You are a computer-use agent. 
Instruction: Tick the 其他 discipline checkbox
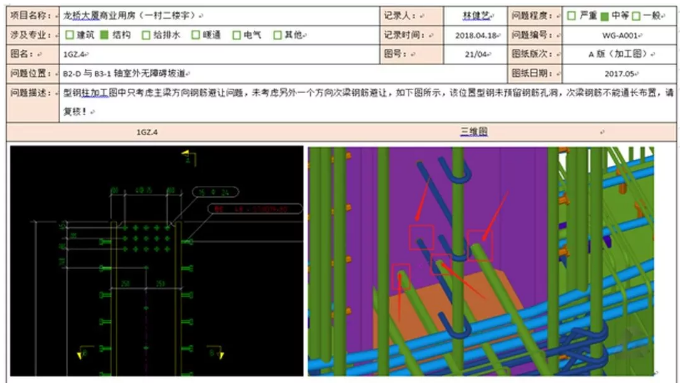click(278, 35)
